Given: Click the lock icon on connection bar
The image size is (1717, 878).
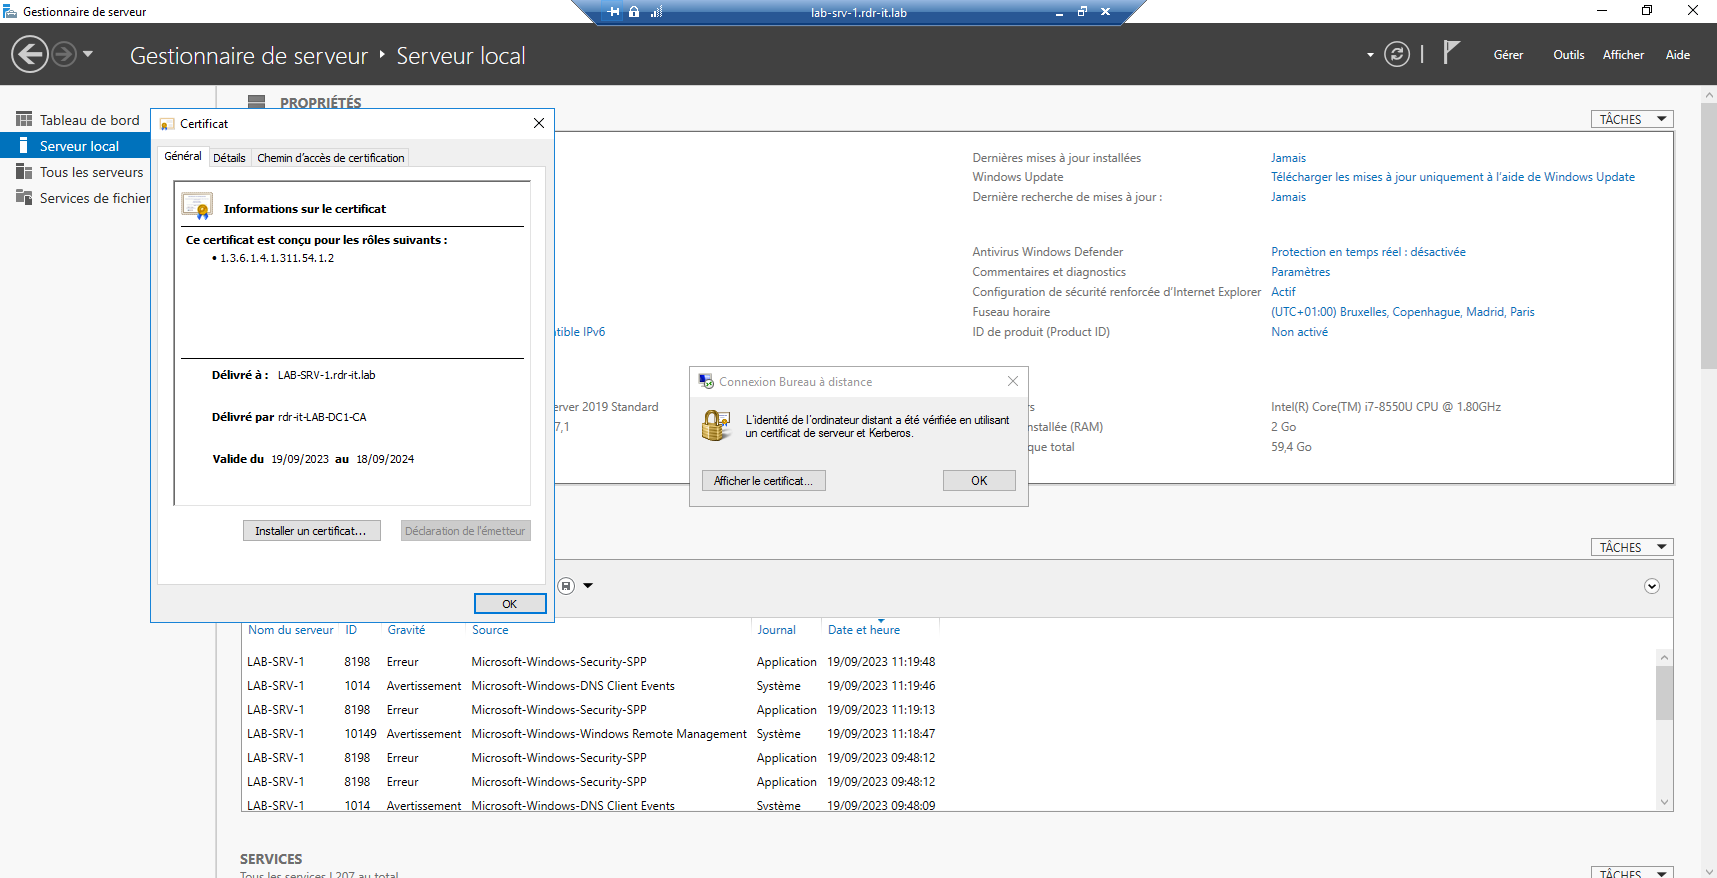Looking at the screenshot, I should 634,12.
